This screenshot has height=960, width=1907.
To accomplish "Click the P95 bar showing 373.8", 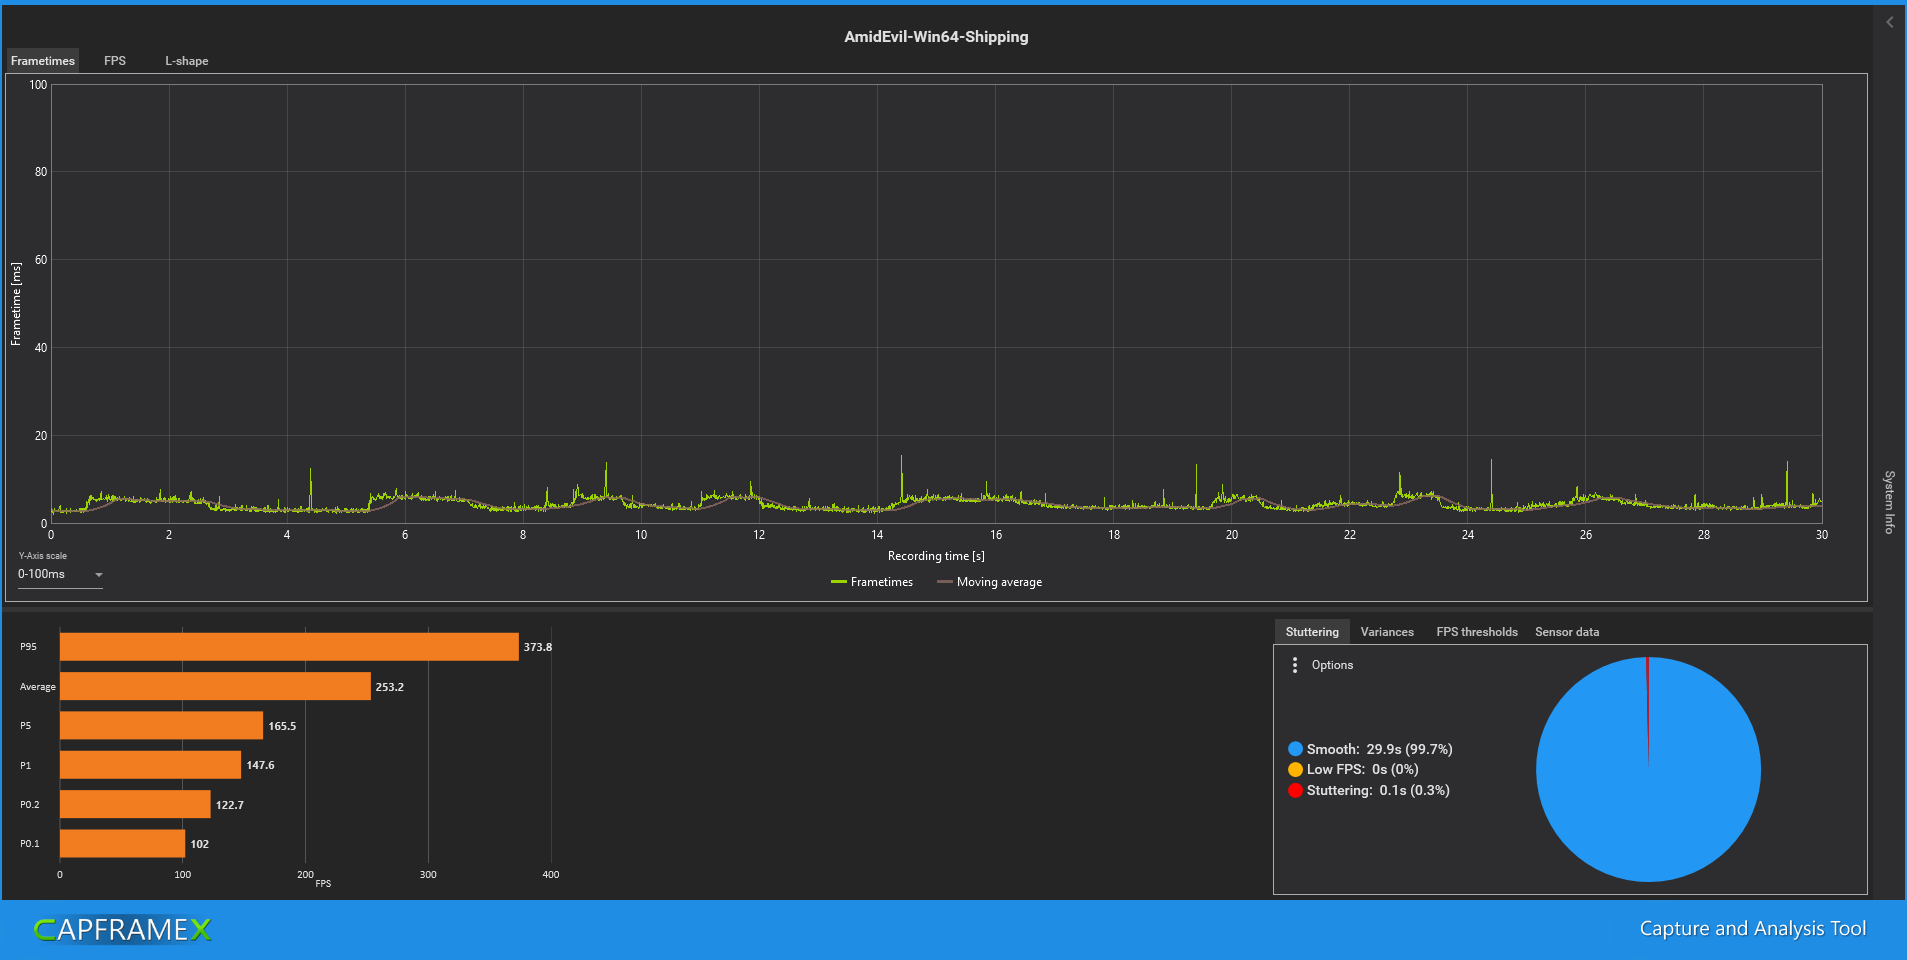I will (289, 647).
